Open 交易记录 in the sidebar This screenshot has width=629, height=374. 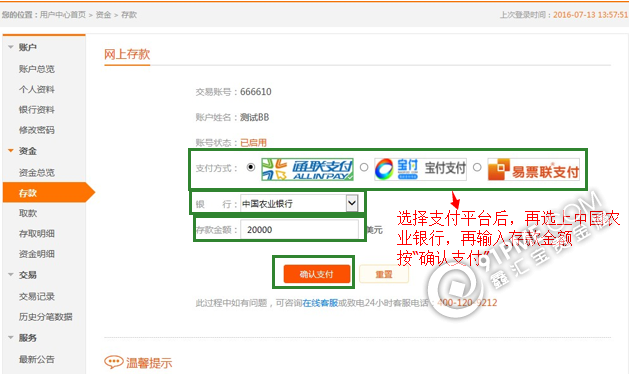pyautogui.click(x=37, y=297)
